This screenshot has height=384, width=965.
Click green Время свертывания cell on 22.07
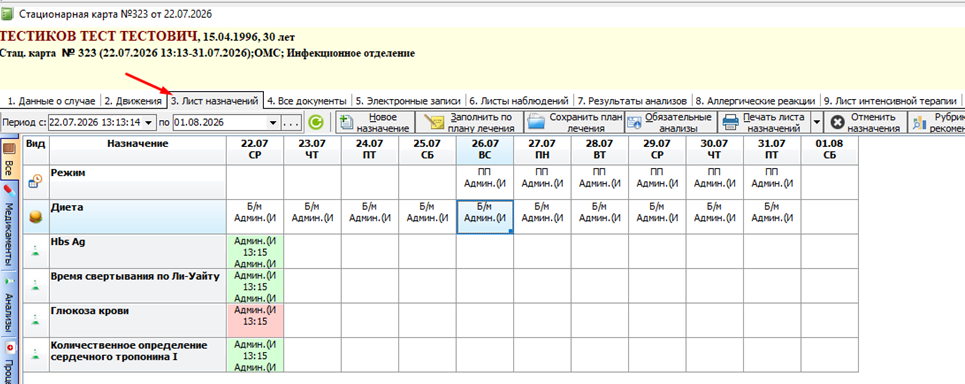pyautogui.click(x=255, y=285)
